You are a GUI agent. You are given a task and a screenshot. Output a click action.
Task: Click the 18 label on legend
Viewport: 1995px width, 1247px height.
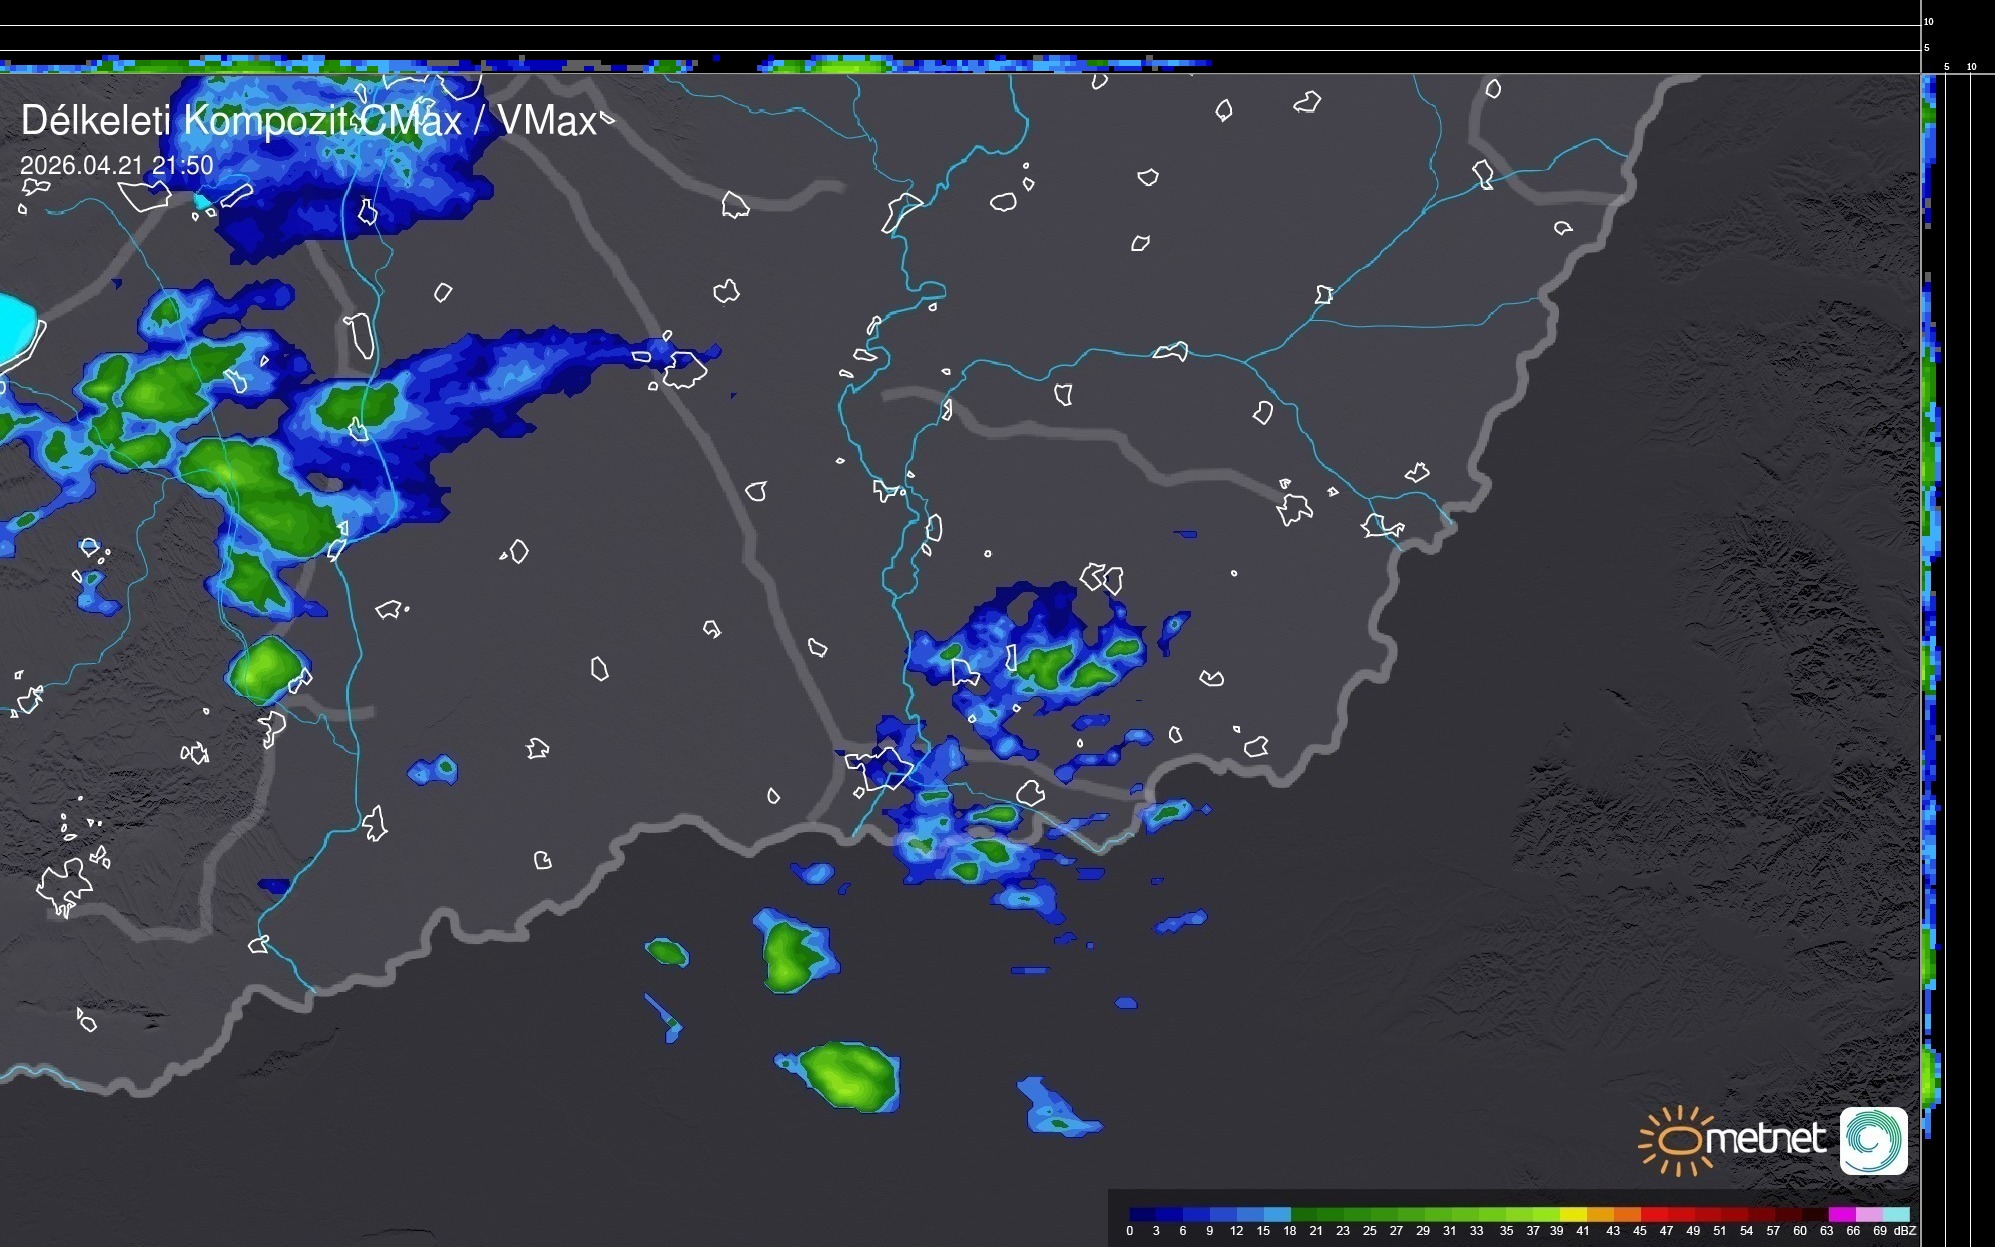point(1289,1231)
